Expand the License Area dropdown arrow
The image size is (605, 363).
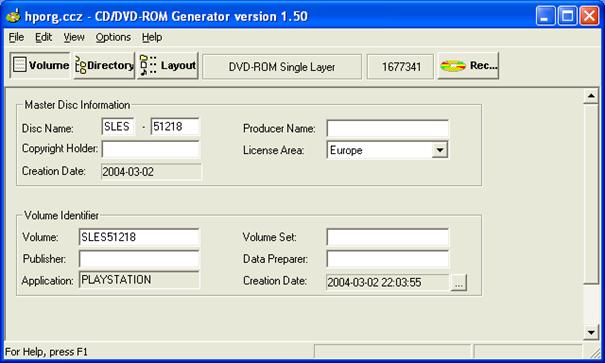pyautogui.click(x=439, y=150)
